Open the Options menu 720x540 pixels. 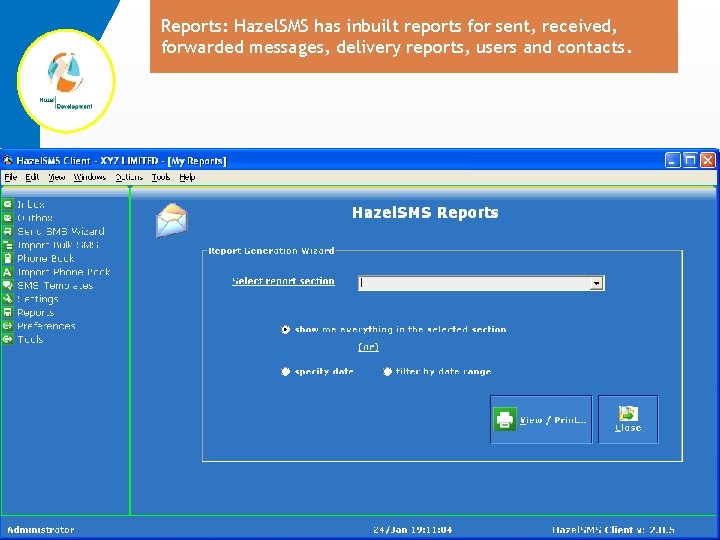pyautogui.click(x=129, y=177)
